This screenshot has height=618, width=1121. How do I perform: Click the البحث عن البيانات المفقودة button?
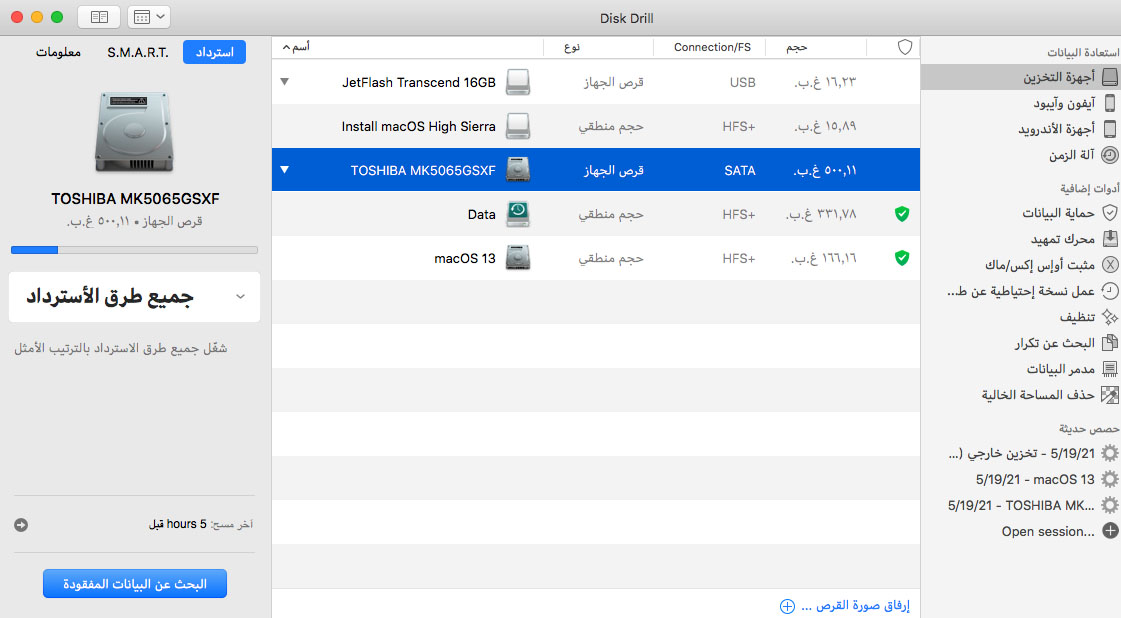tap(135, 584)
